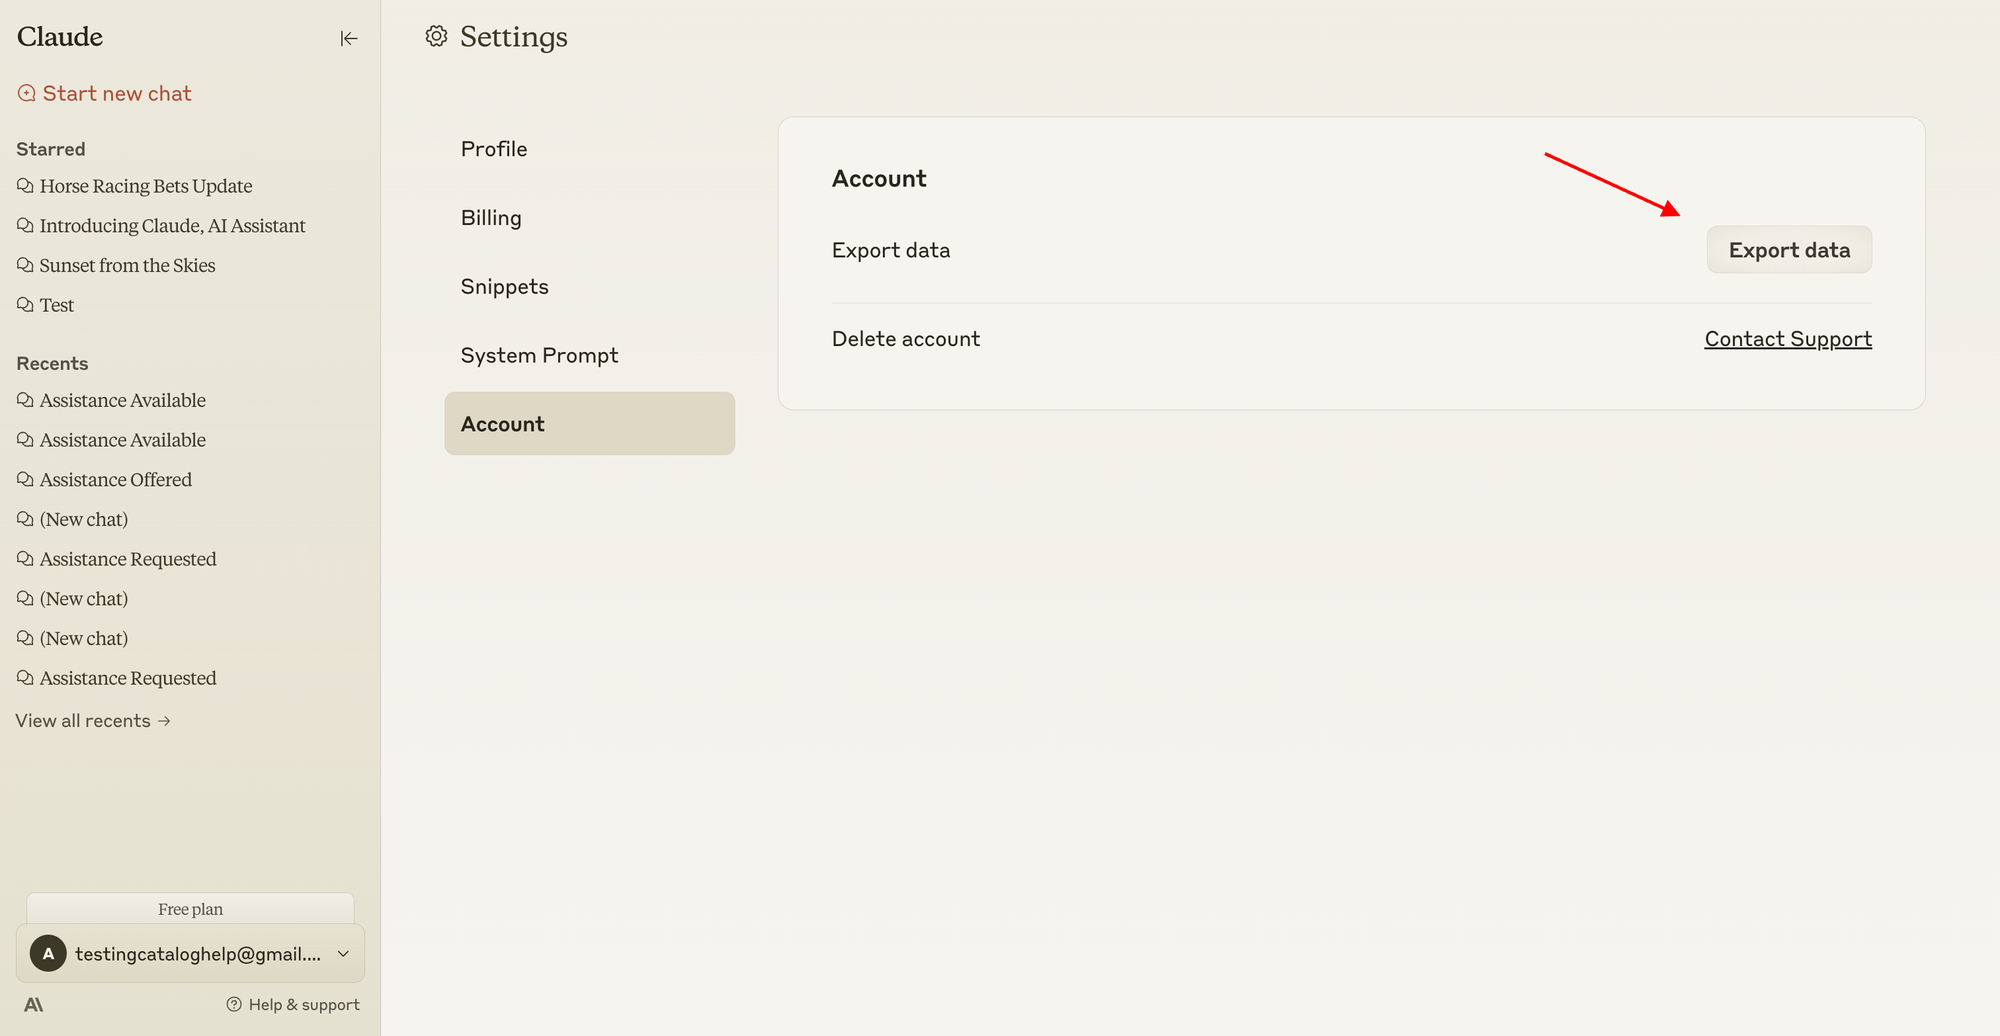View all recent chats
Screen dimensions: 2000x1036
point(93,721)
